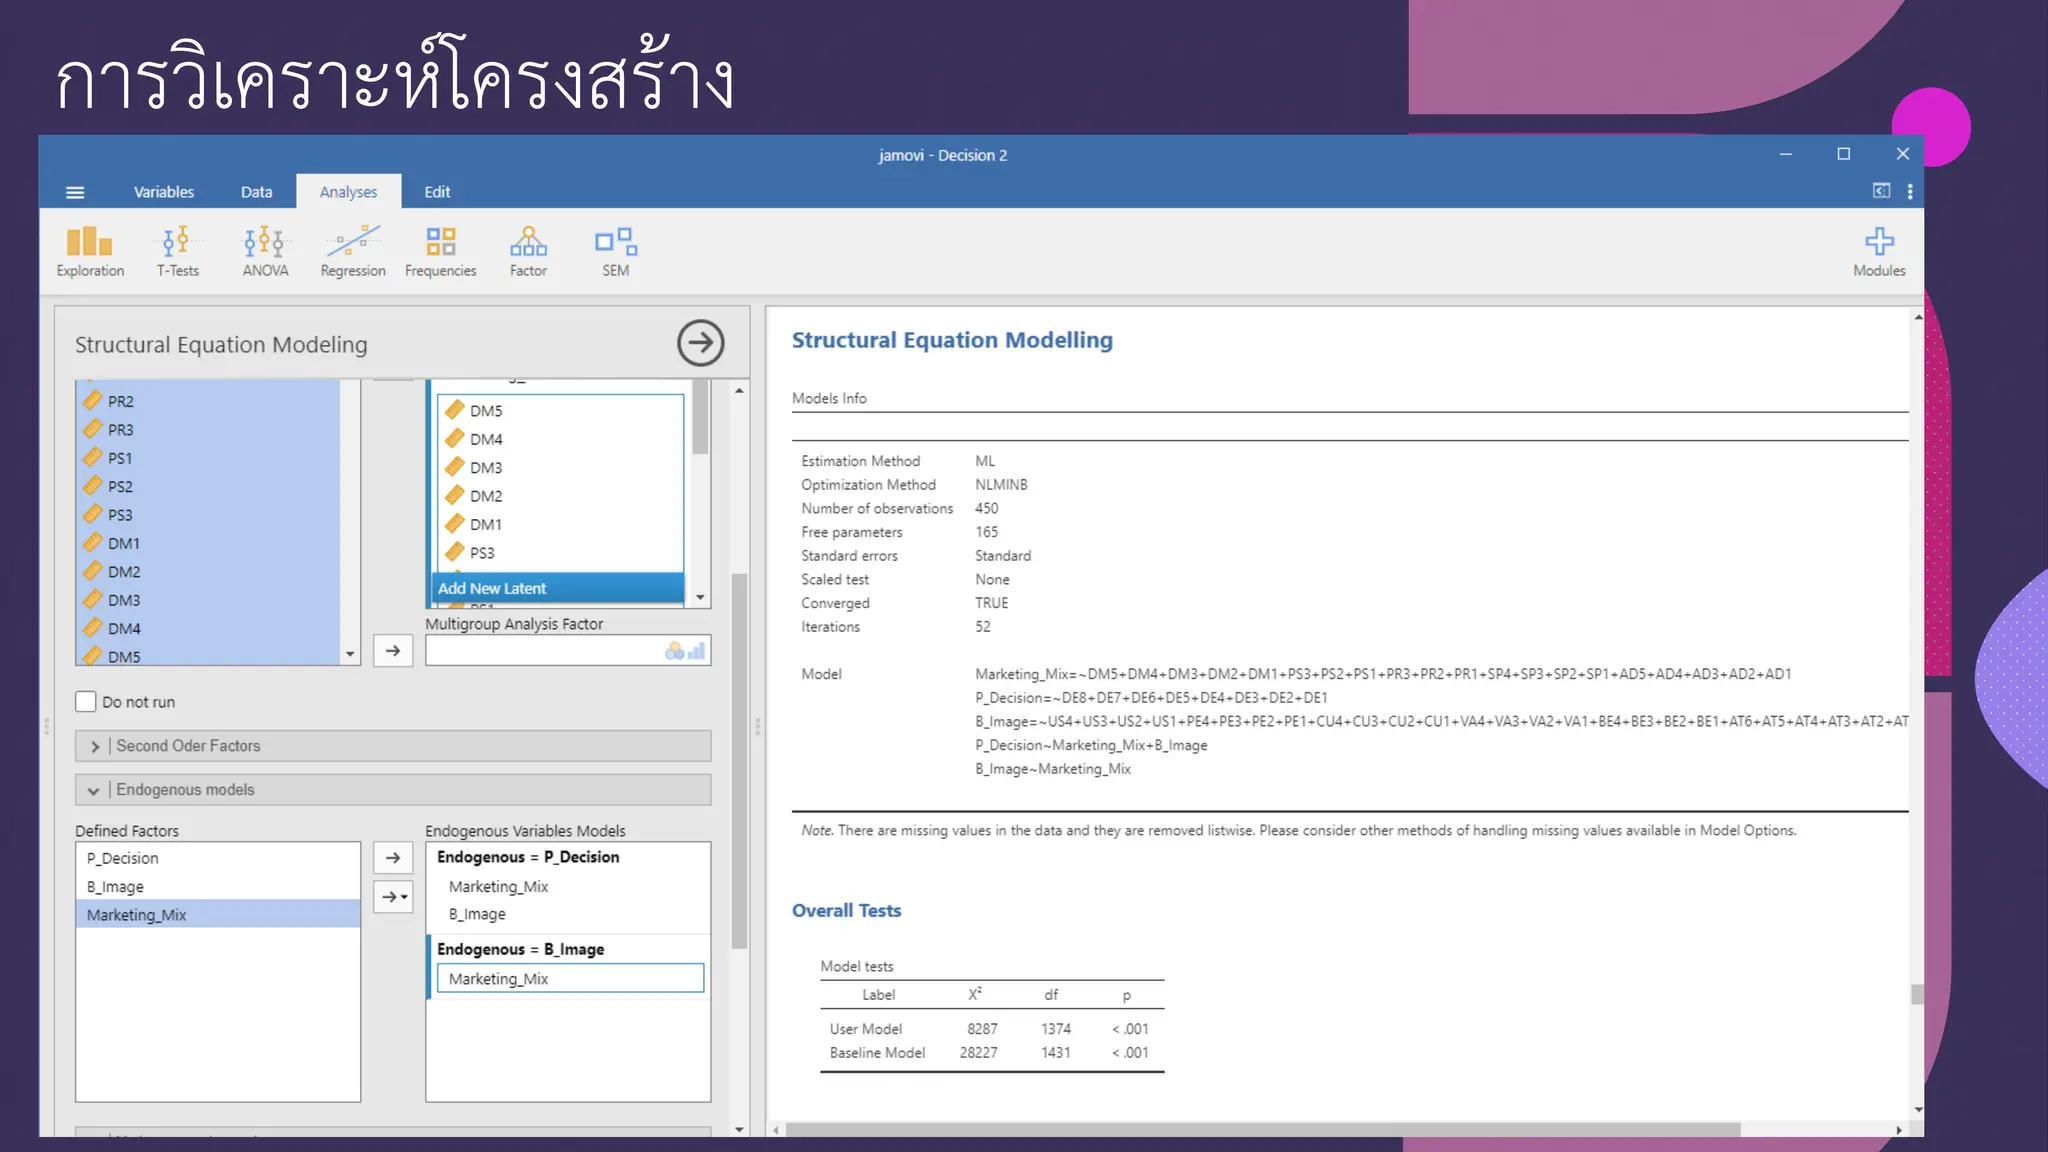
Task: Open the SEM analysis menu
Action: point(615,250)
